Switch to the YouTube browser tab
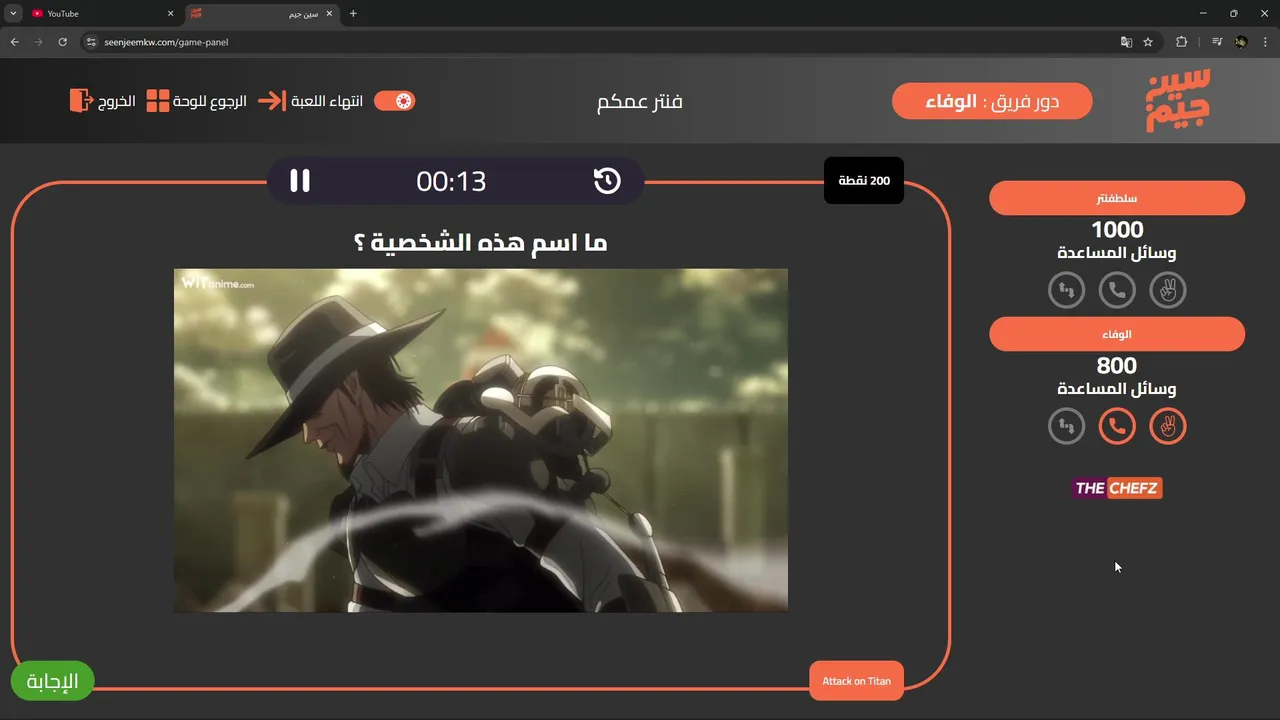The height and width of the screenshot is (720, 1280). tap(100, 14)
